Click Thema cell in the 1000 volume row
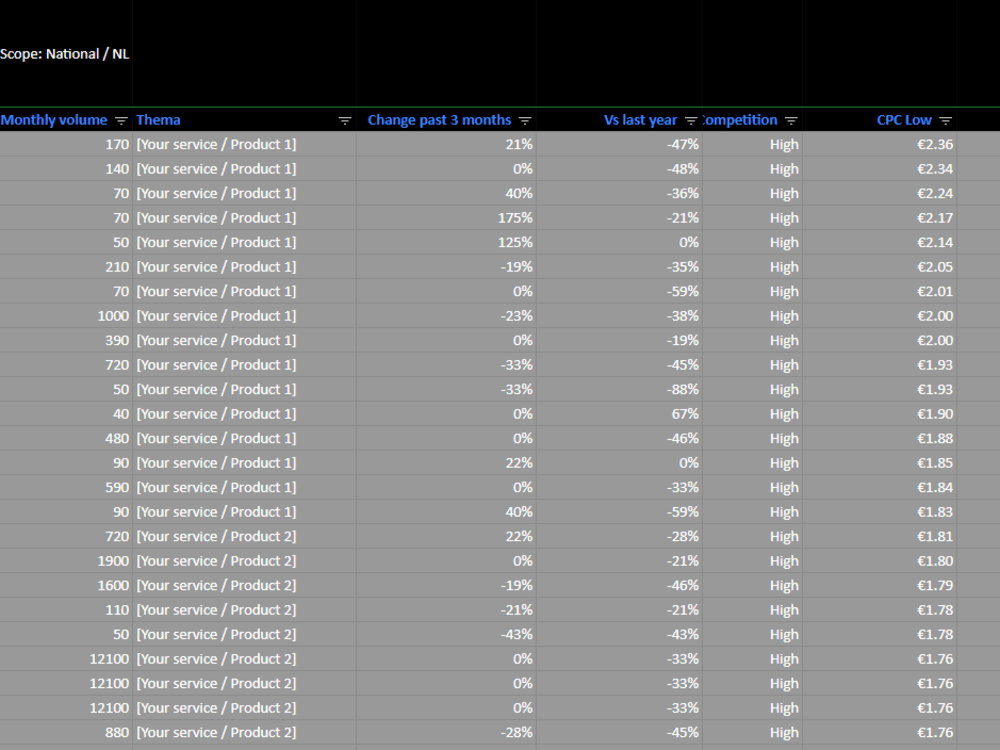1000x750 pixels. point(244,316)
